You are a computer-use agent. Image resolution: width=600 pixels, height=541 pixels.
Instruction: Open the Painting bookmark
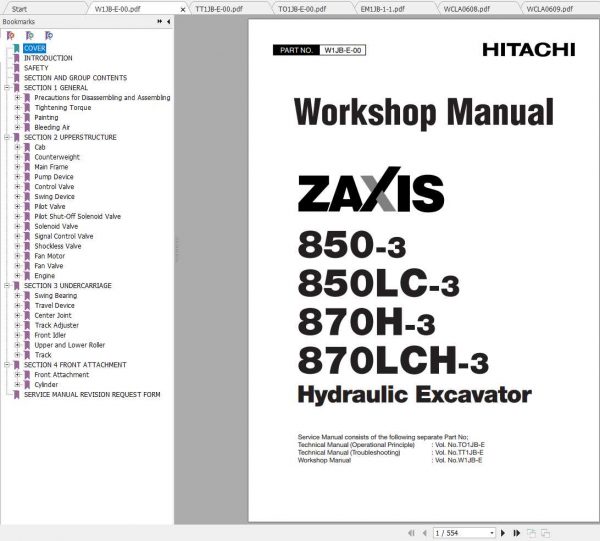(x=46, y=117)
